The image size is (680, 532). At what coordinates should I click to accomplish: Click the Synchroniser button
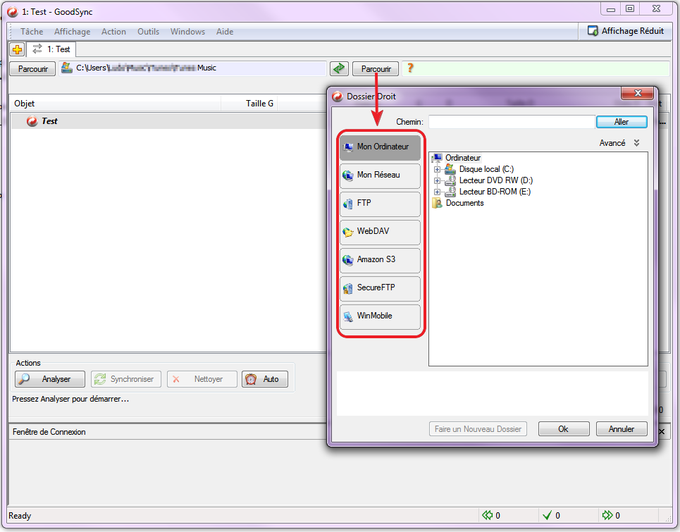[126, 379]
